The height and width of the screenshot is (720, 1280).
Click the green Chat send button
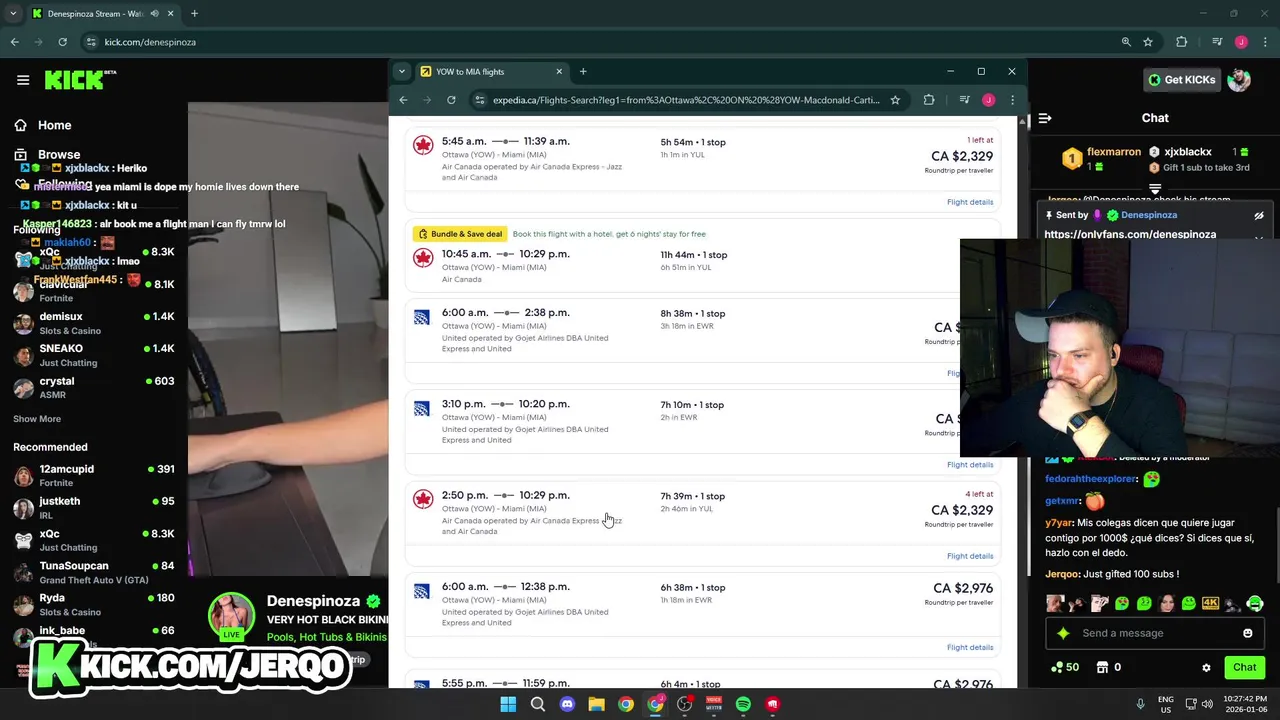click(1244, 667)
